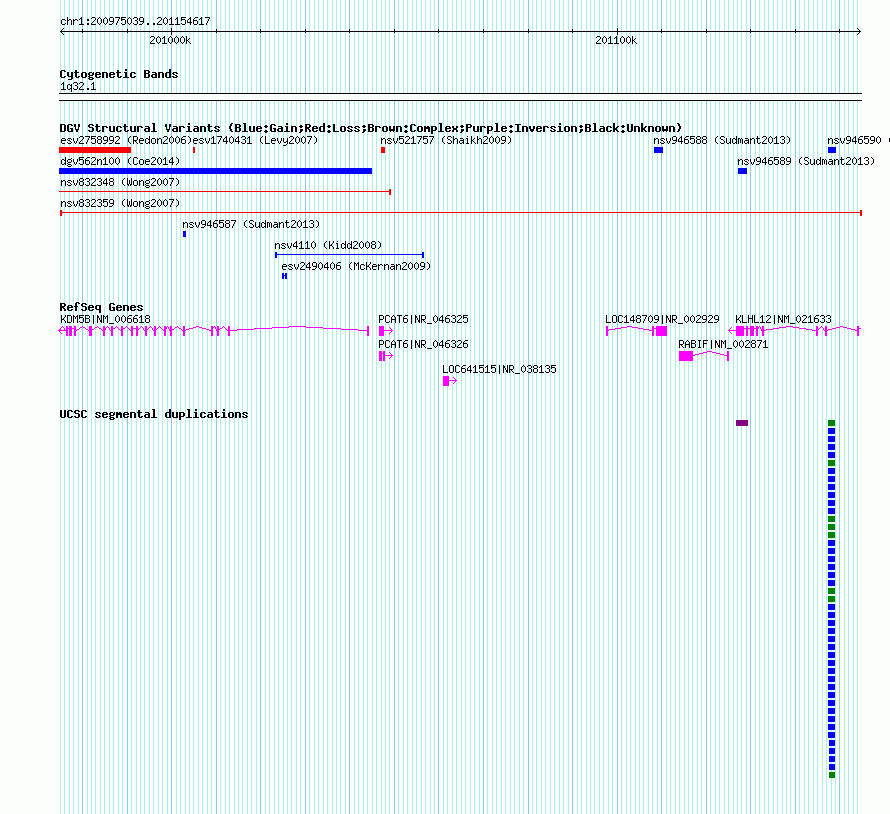Select the long blue dgv562n100 gain bar

(x=216, y=171)
